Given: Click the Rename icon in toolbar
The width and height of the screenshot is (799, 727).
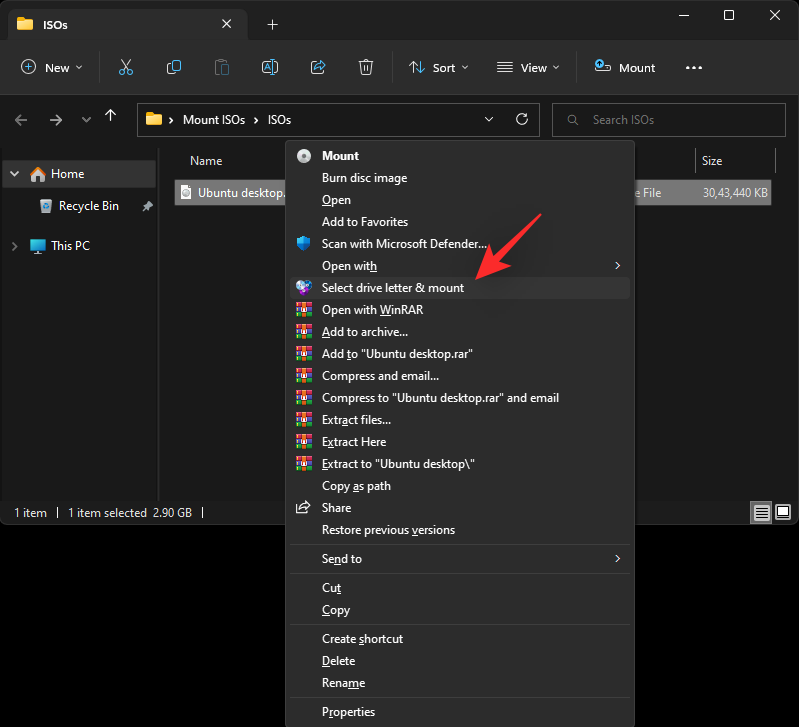Looking at the screenshot, I should (269, 67).
